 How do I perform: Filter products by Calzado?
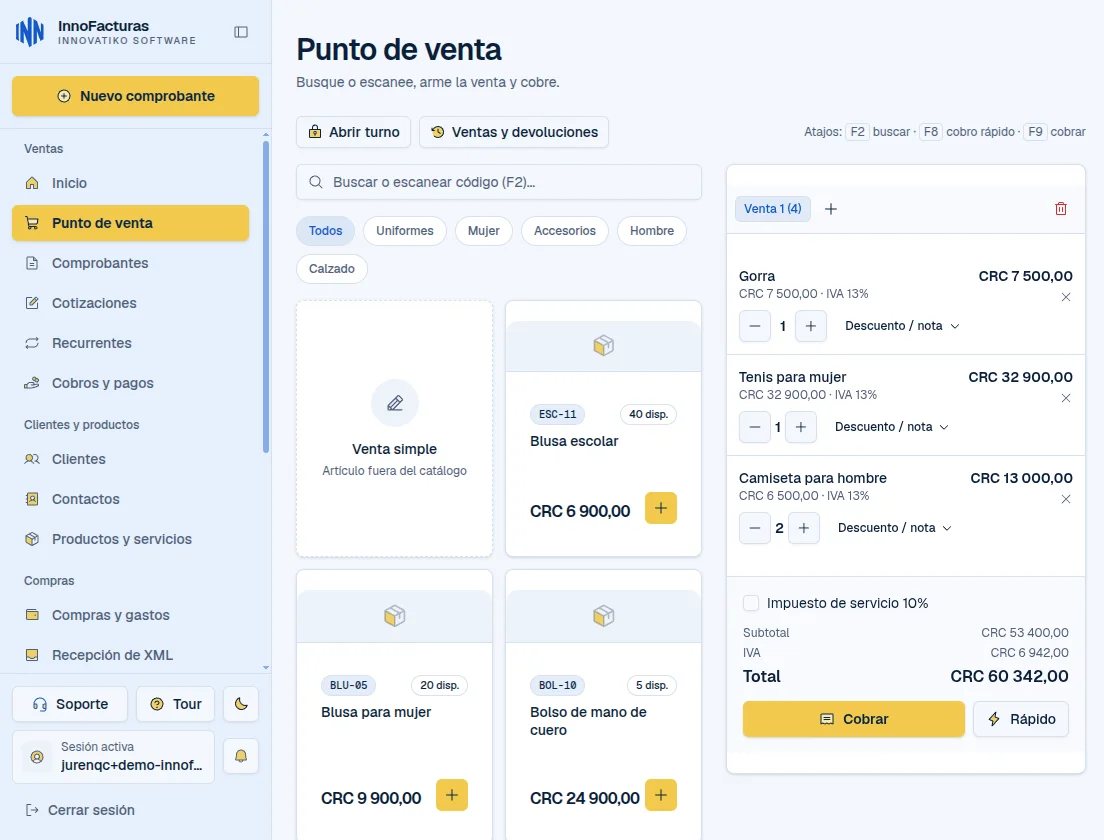click(x=332, y=269)
